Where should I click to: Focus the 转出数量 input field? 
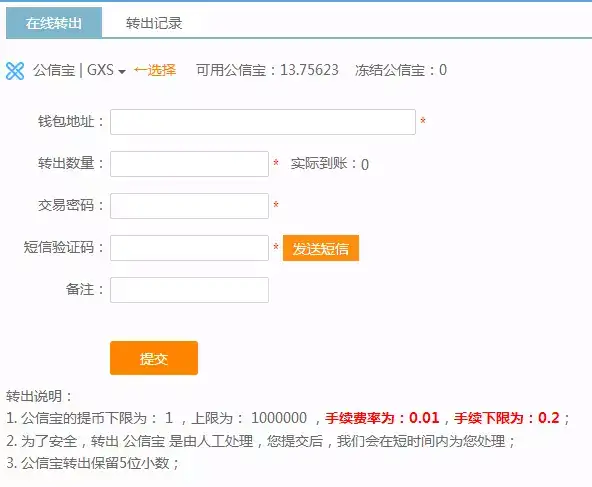pos(189,164)
